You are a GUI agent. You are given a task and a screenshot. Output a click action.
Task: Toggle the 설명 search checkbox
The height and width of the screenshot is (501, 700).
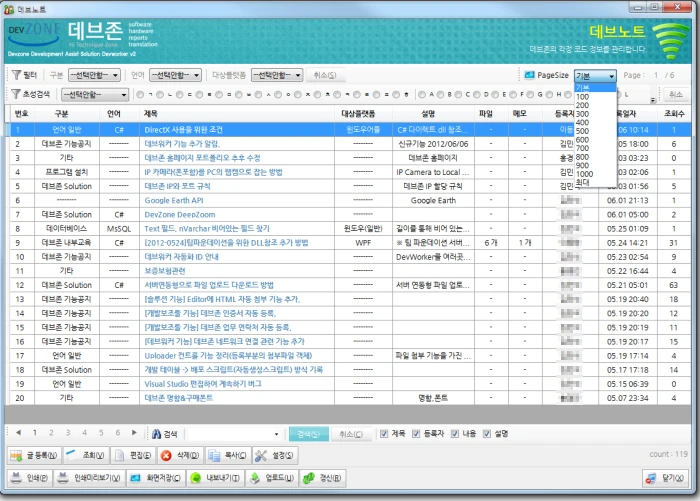[x=487, y=434]
